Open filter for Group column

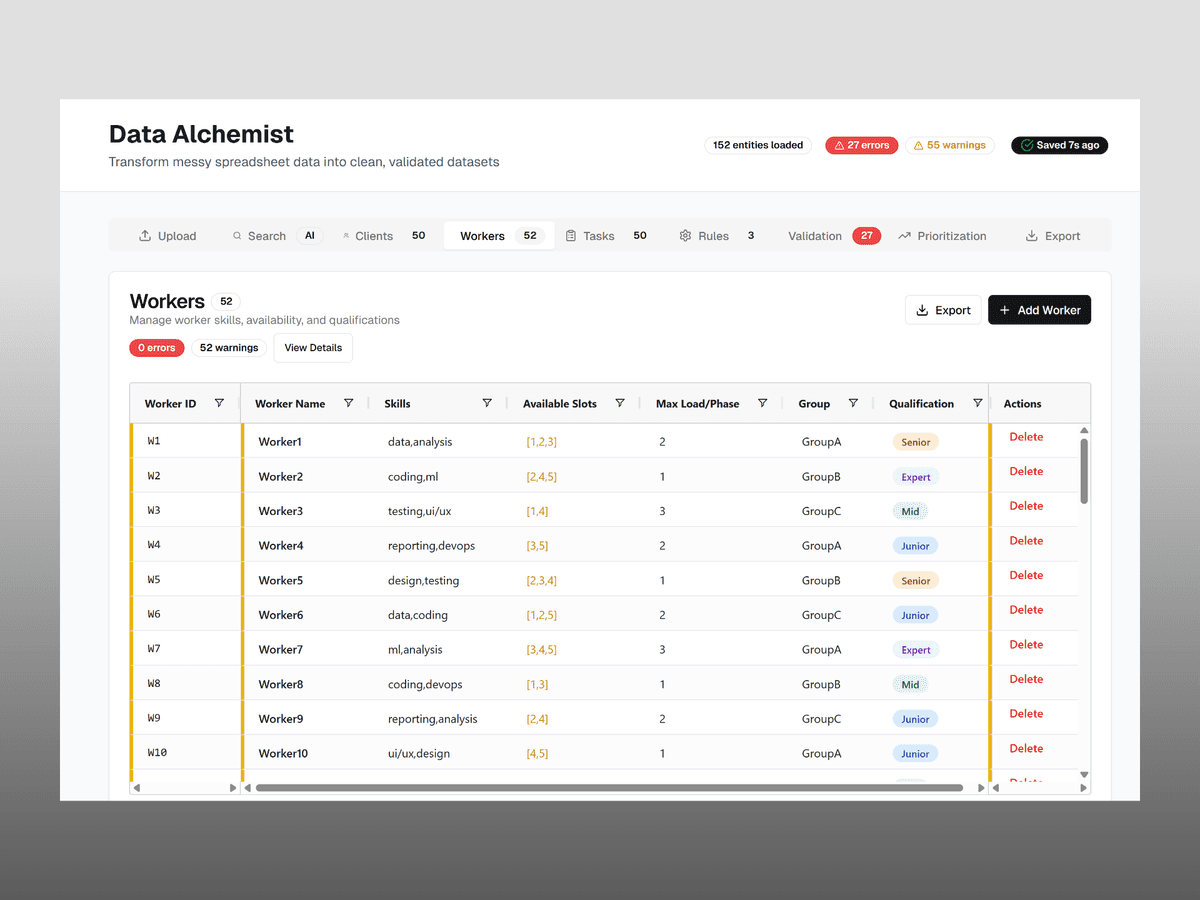coord(853,403)
